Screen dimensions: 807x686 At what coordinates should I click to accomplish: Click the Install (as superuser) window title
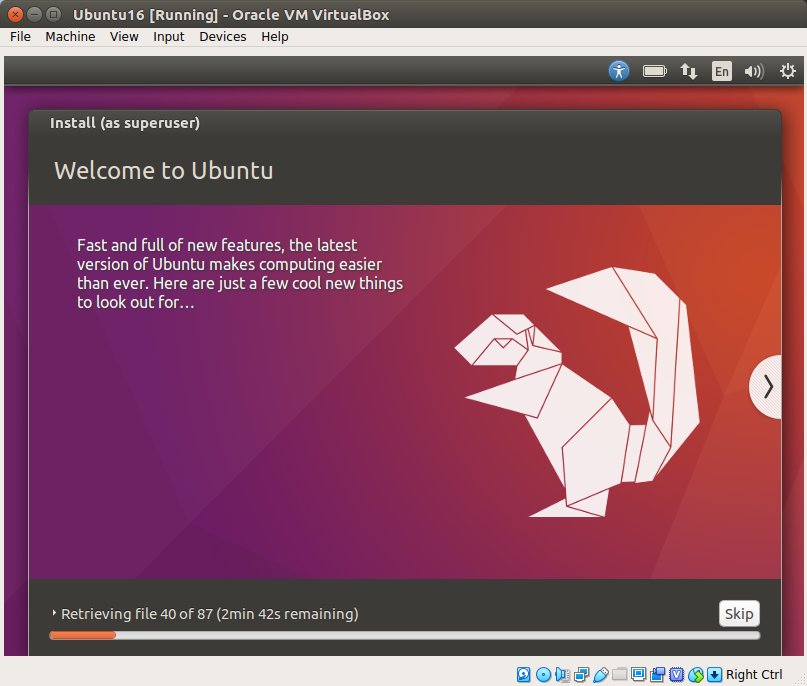tap(125, 123)
